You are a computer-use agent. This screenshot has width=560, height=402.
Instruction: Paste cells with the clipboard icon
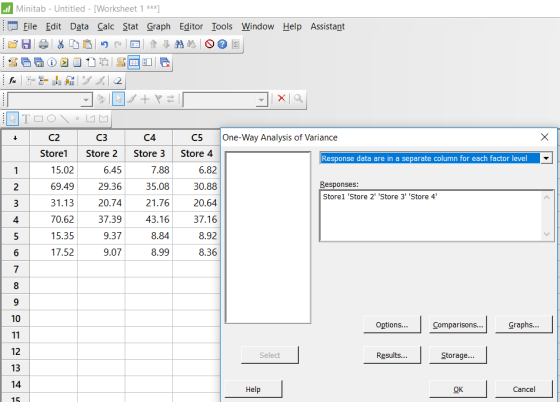click(x=88, y=44)
